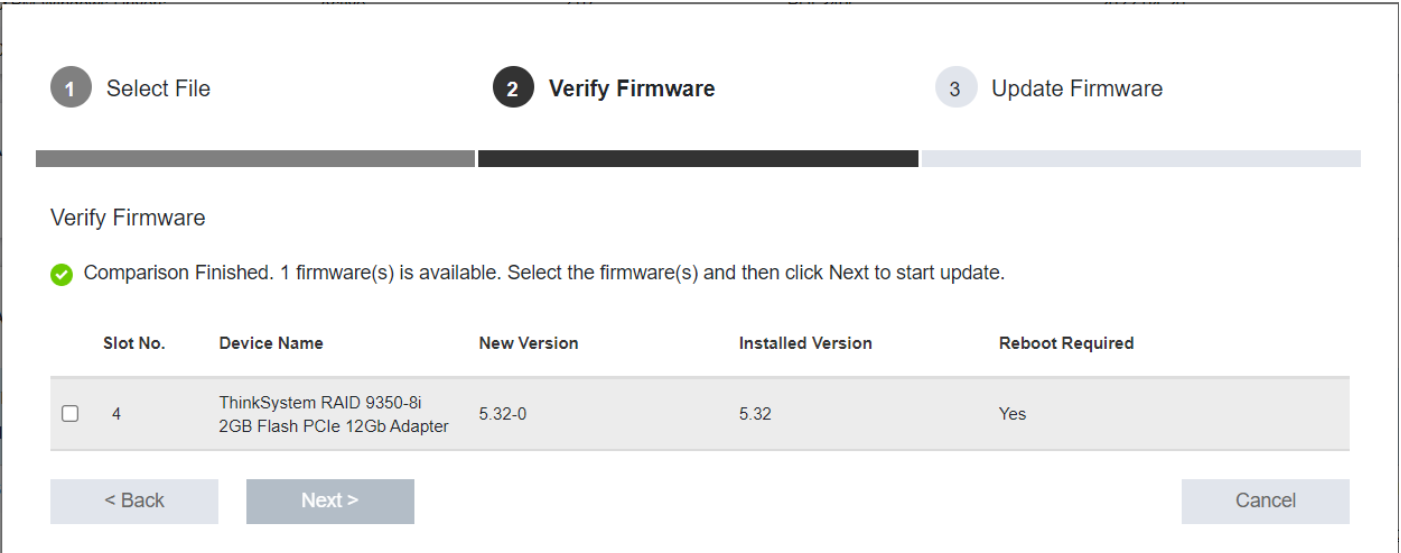Click the Back button
The height and width of the screenshot is (553, 1401).
pos(134,501)
